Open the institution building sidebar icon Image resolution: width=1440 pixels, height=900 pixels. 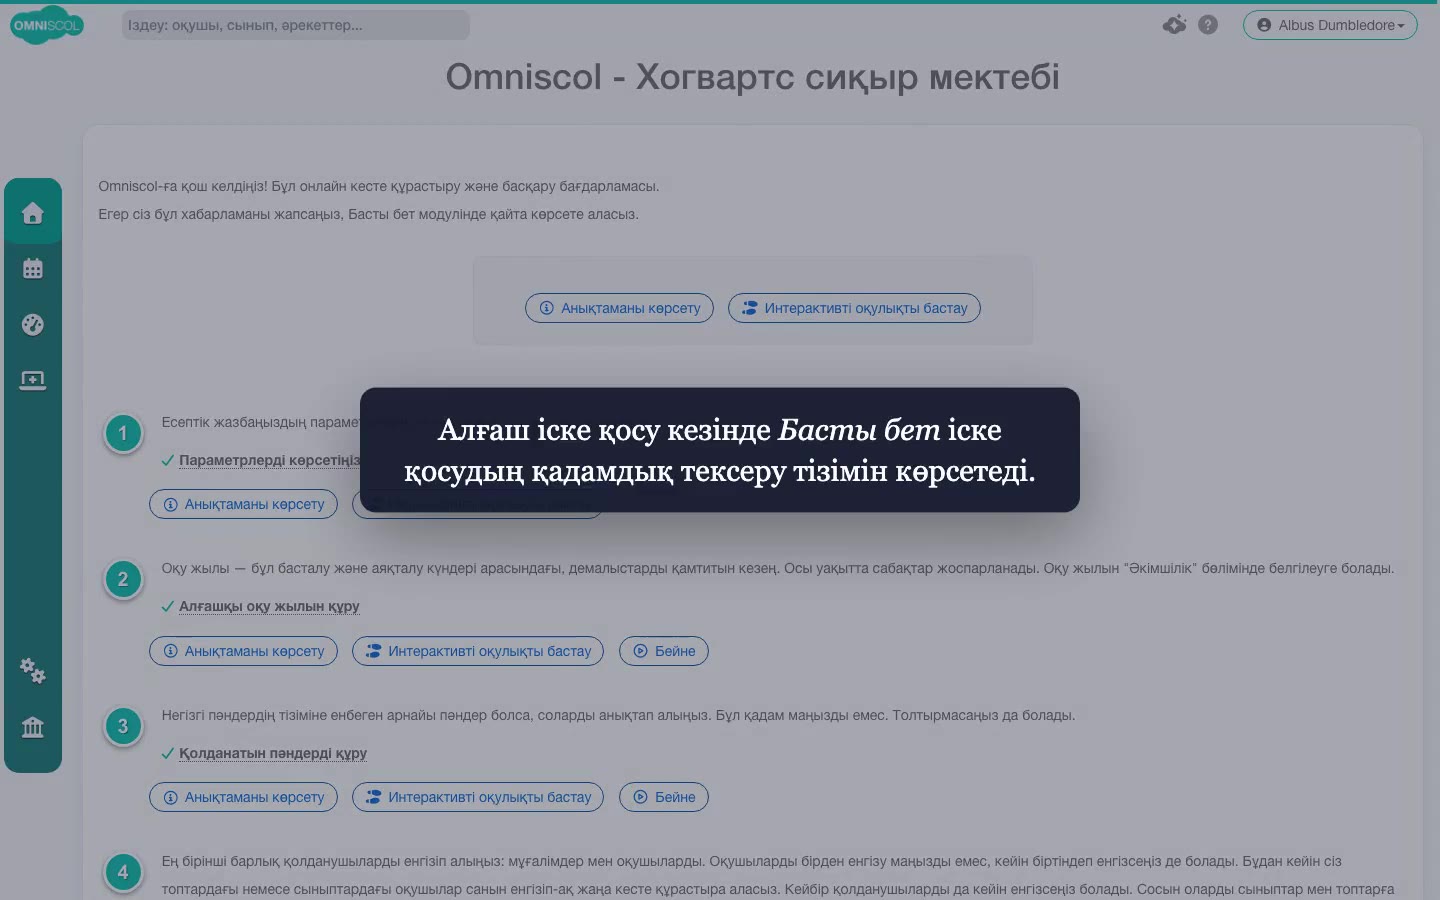[x=33, y=727]
